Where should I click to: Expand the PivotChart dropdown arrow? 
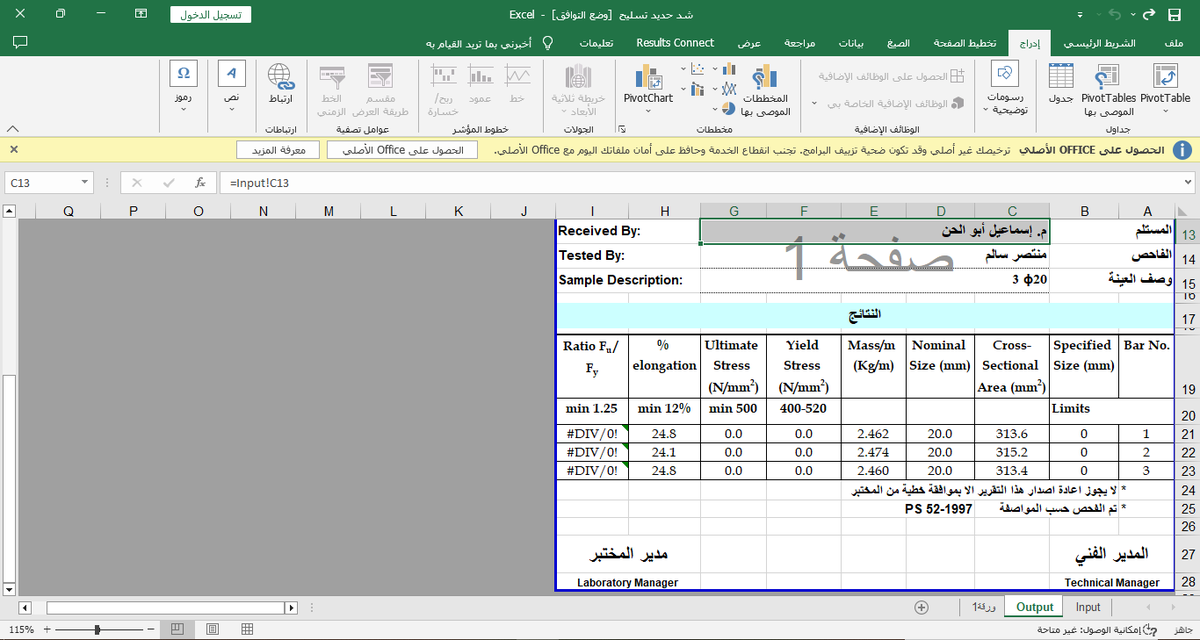648,110
